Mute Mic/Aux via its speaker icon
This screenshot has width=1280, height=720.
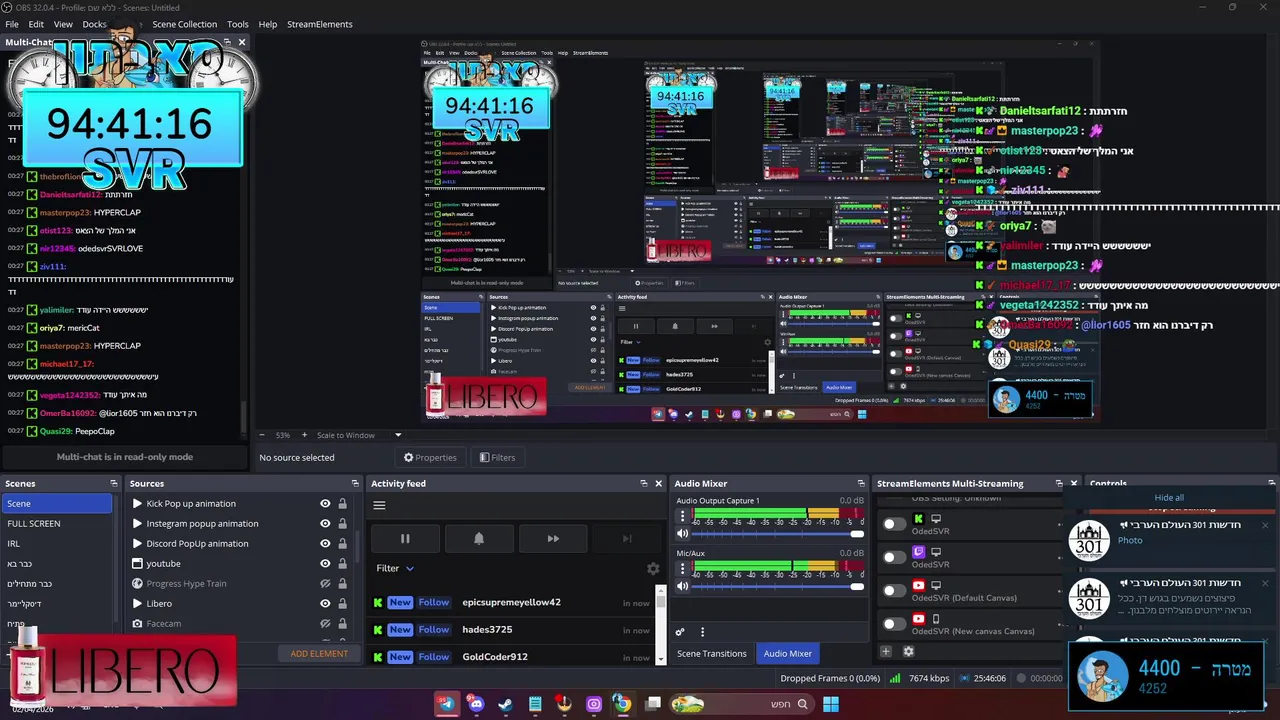pos(683,586)
